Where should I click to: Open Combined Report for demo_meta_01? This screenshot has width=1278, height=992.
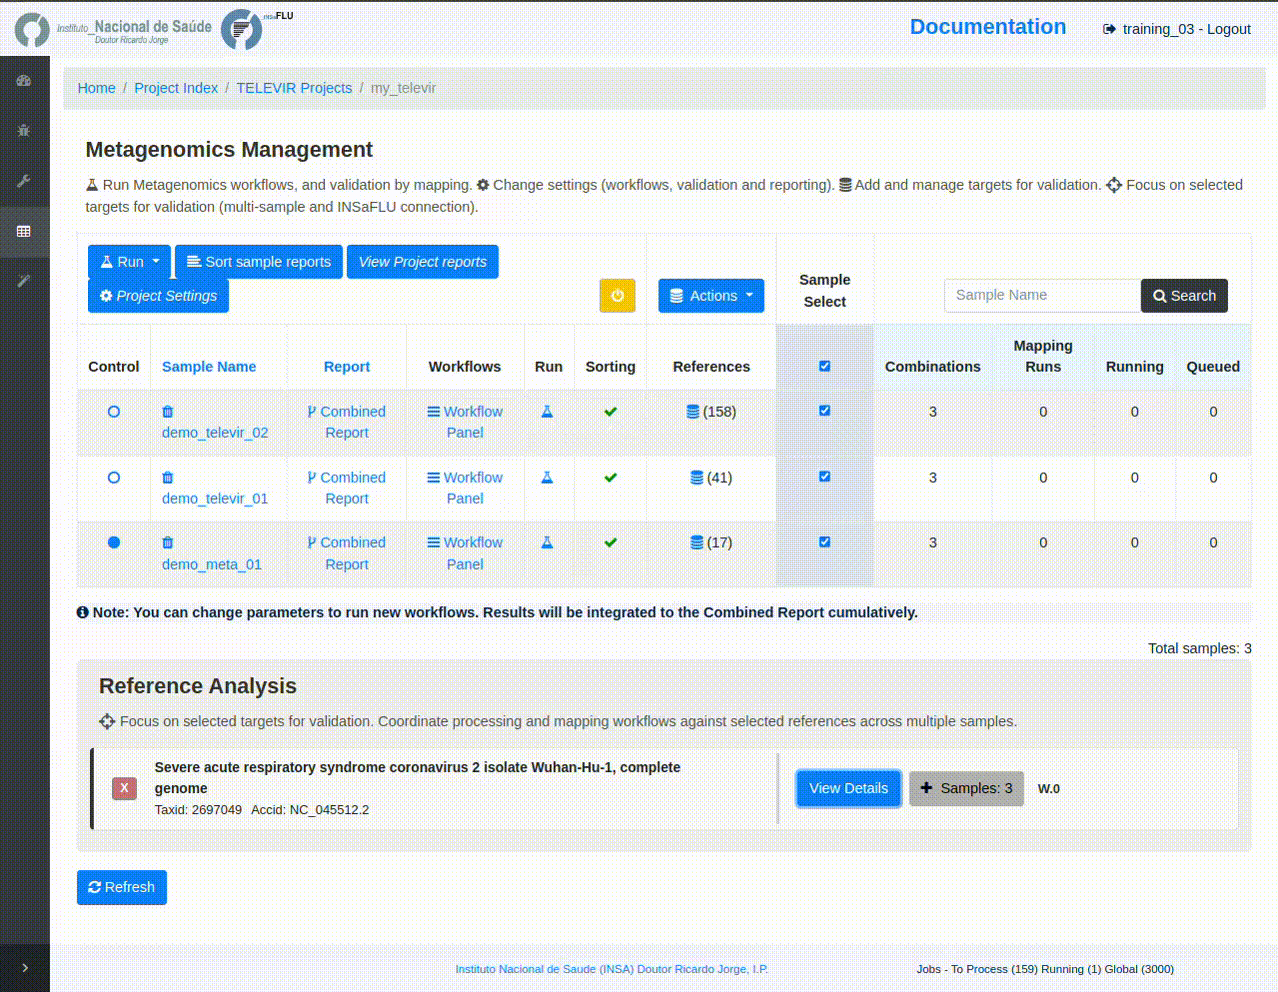click(x=347, y=553)
